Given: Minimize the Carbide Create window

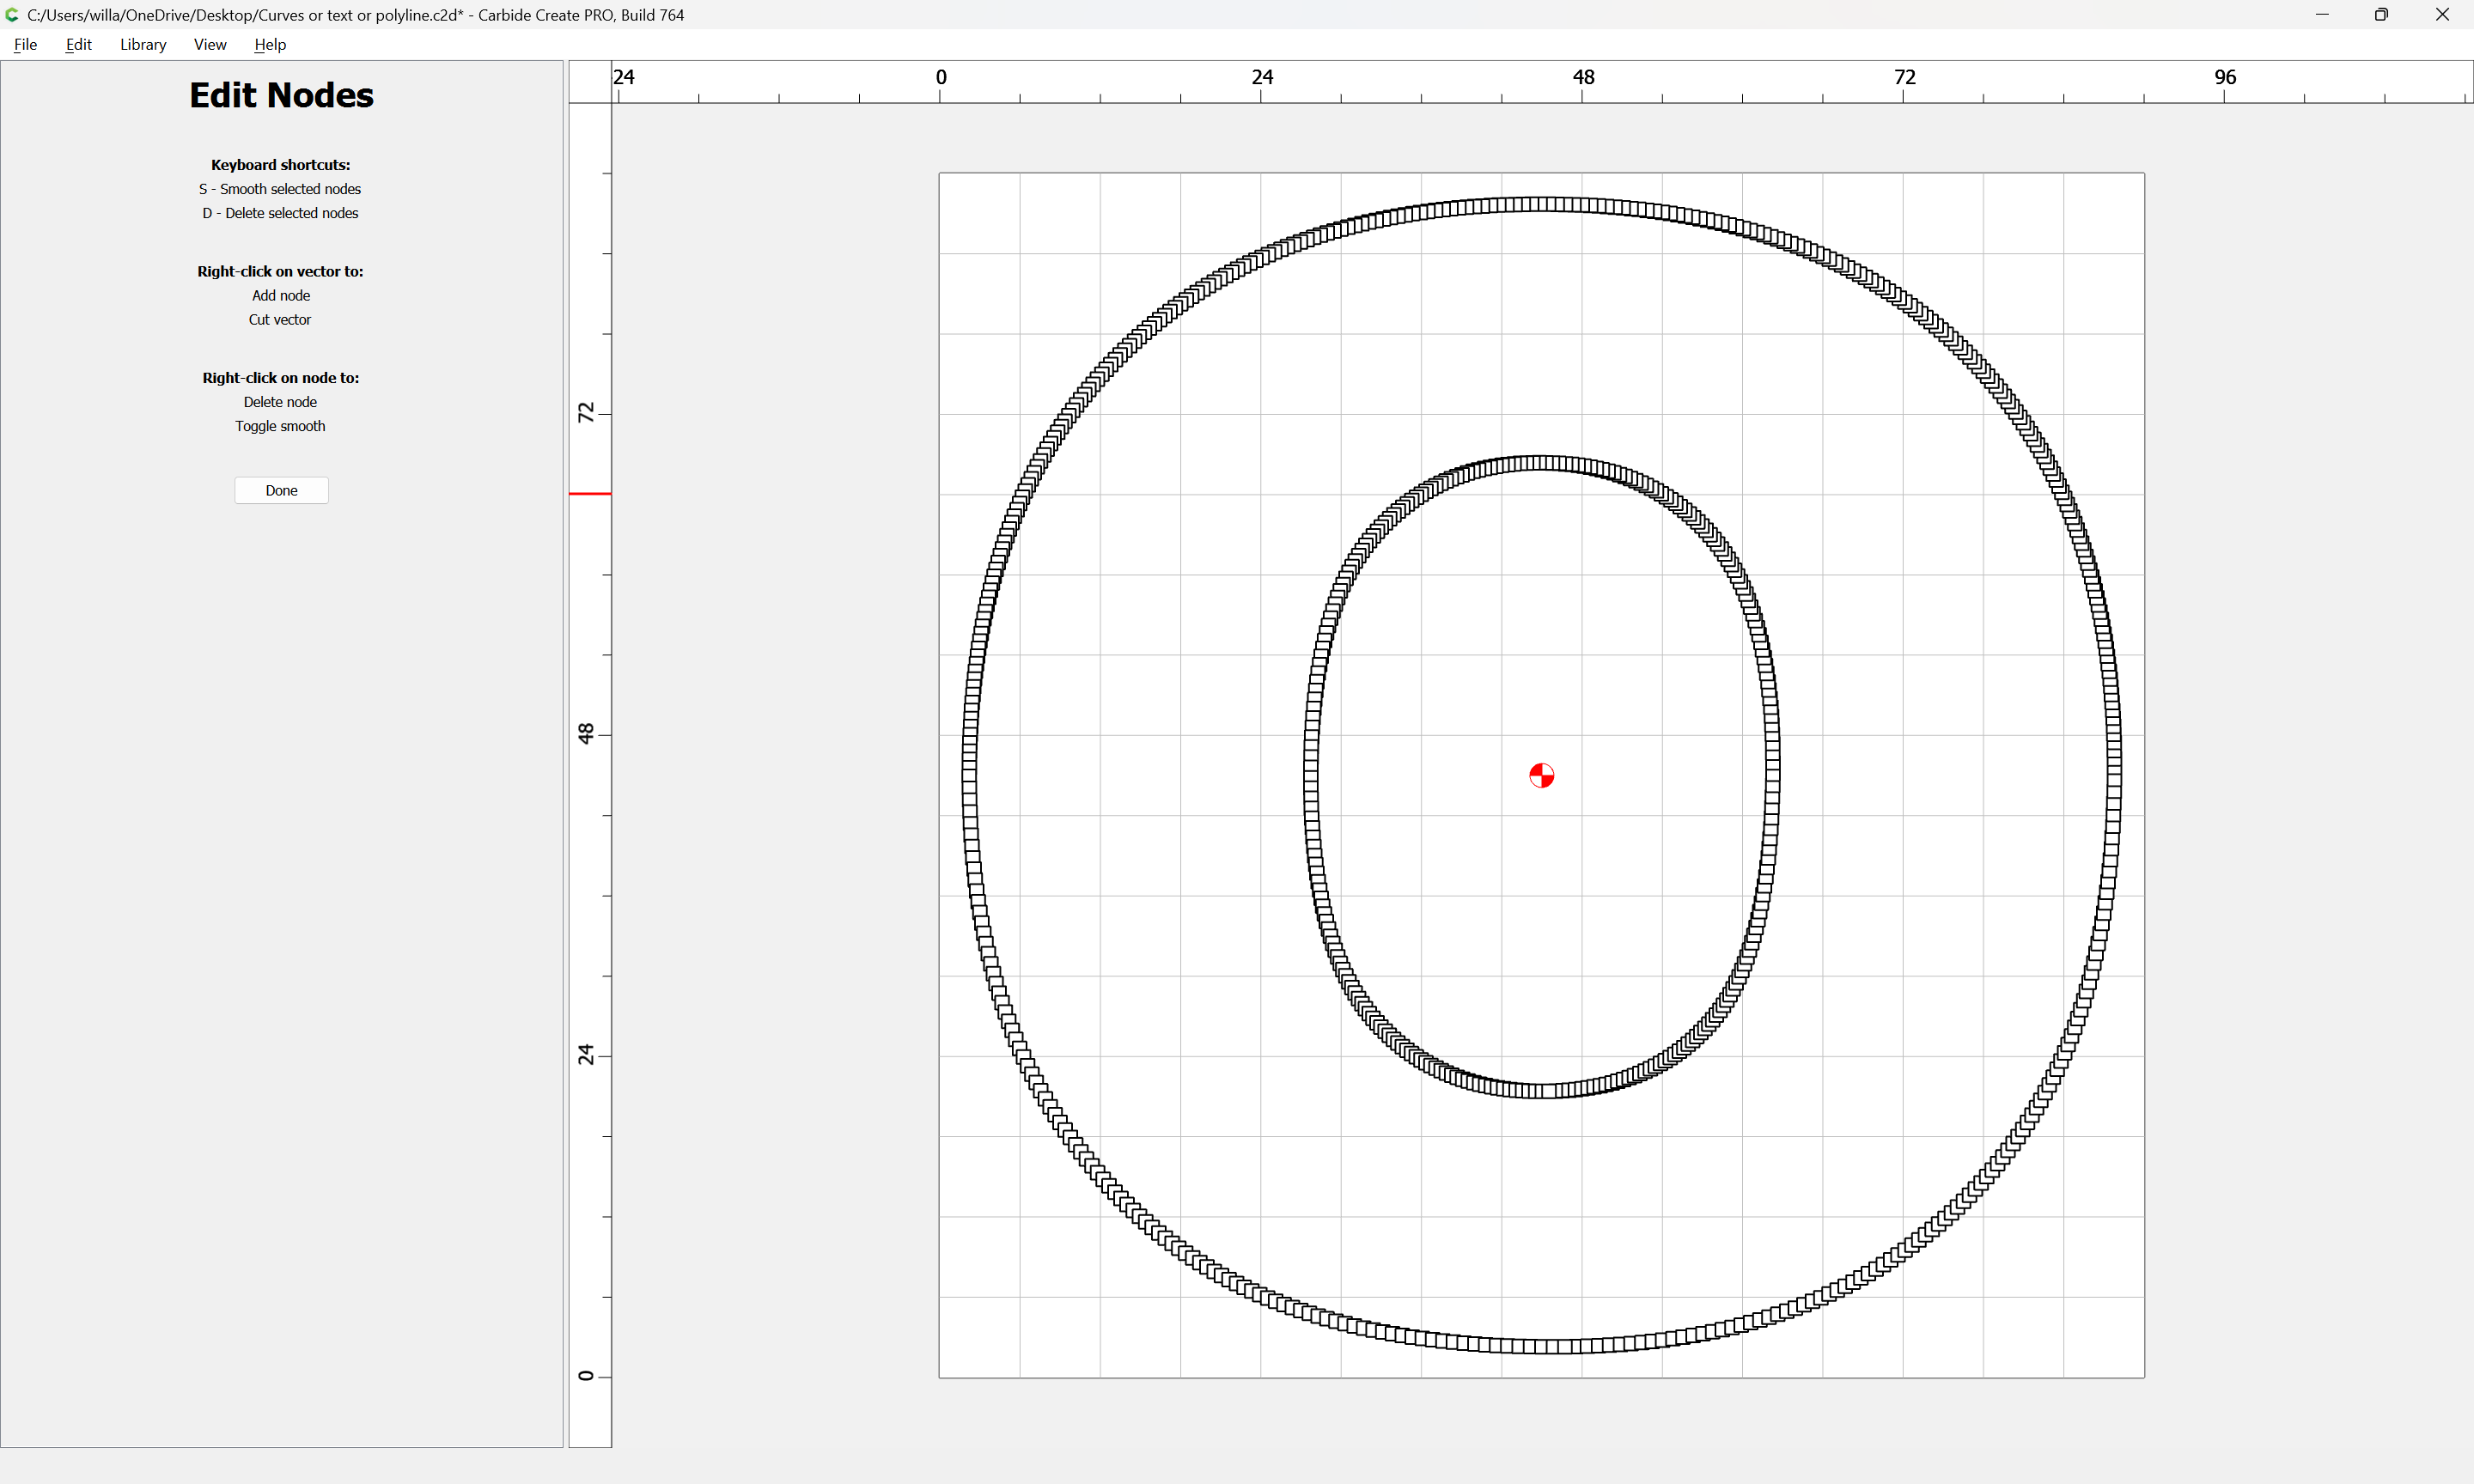Looking at the screenshot, I should tap(2322, 14).
